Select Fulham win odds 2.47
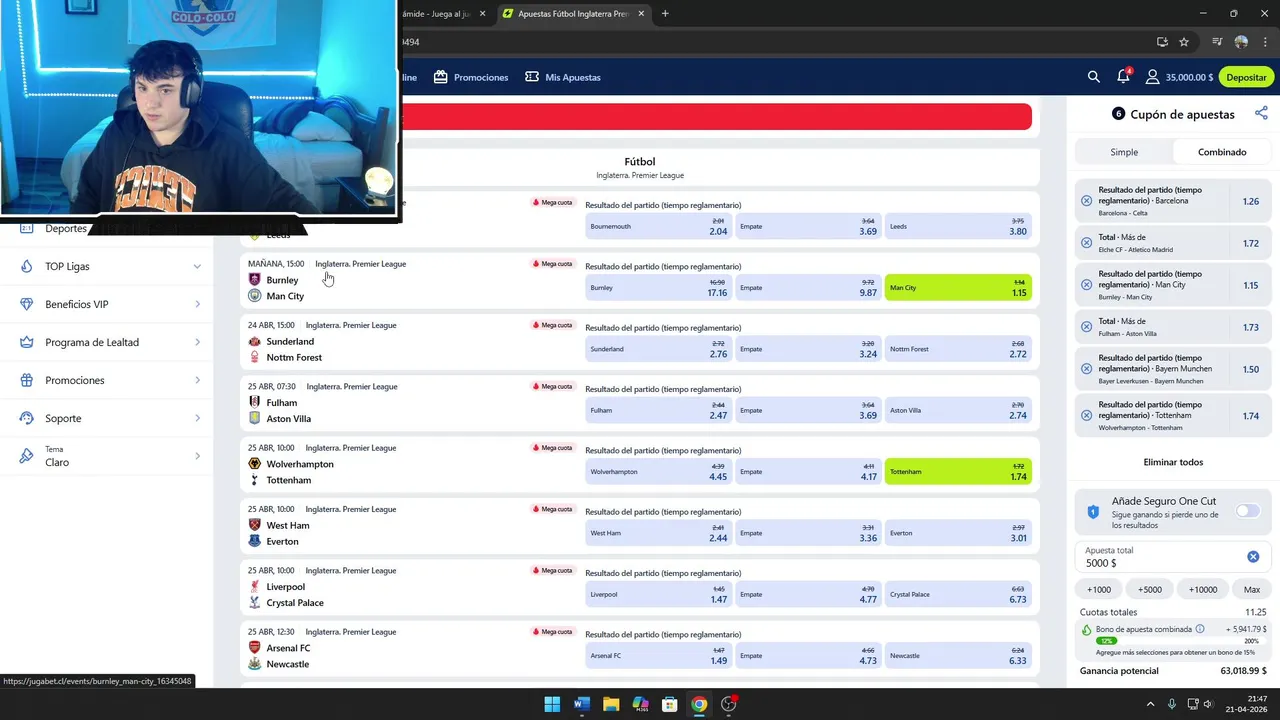This screenshot has height=720, width=1280. coord(658,410)
